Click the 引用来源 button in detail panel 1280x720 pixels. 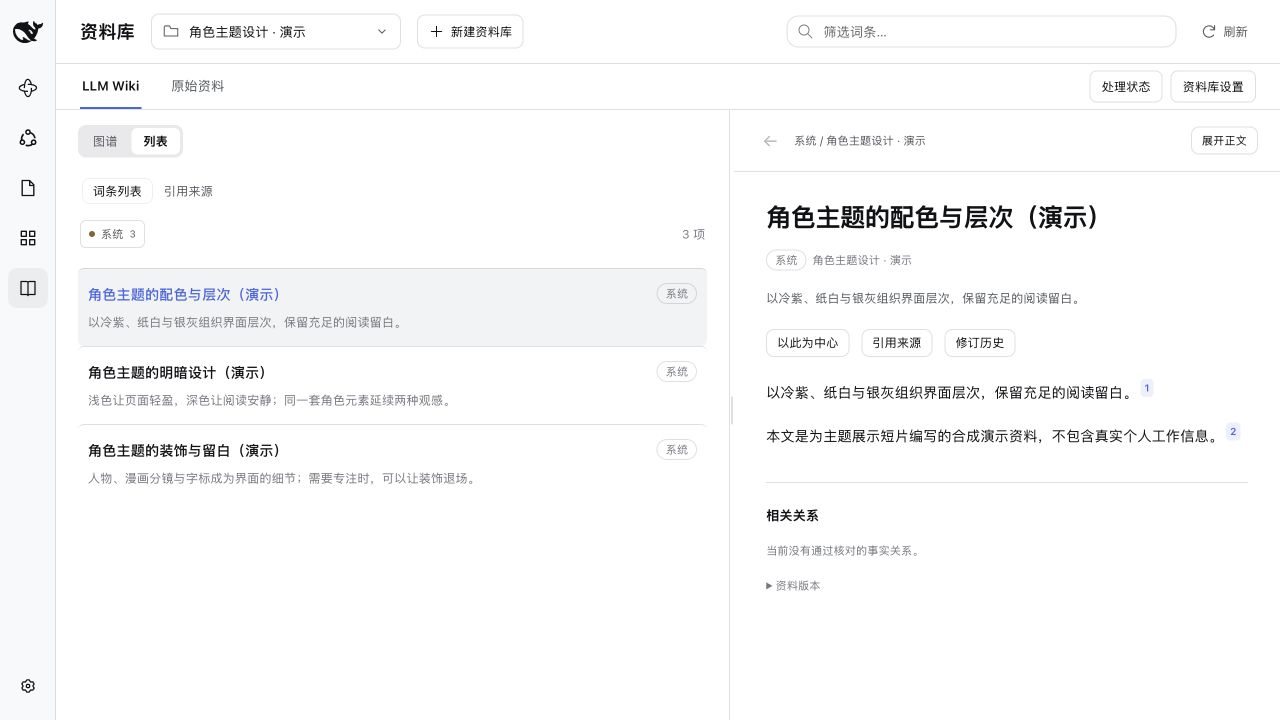[896, 343]
